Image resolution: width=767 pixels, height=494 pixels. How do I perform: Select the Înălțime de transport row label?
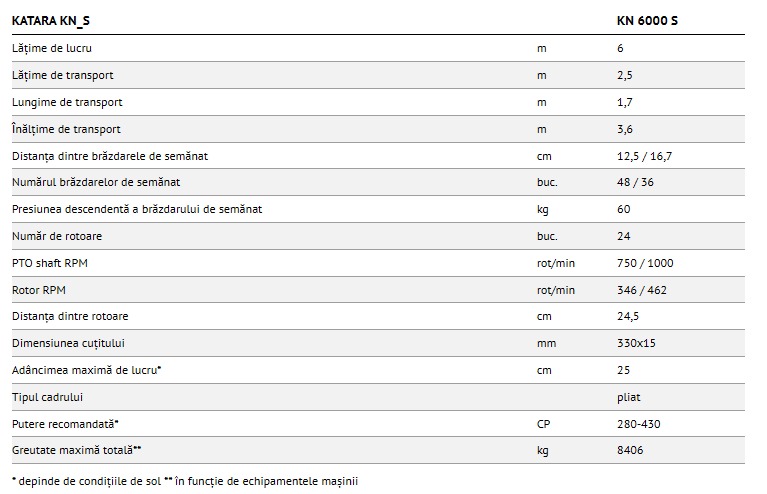coord(66,129)
